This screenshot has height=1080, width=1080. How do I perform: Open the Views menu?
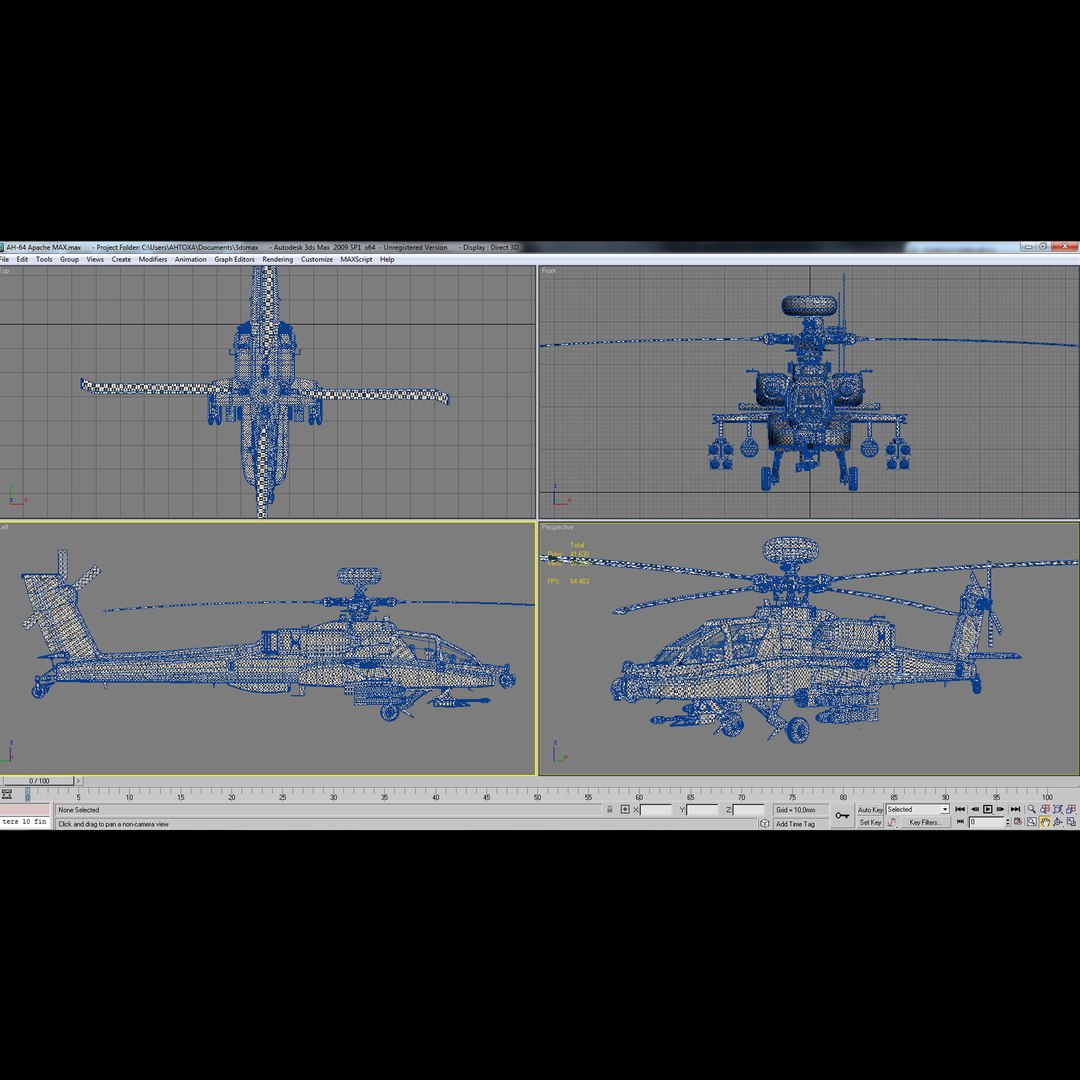click(x=95, y=260)
